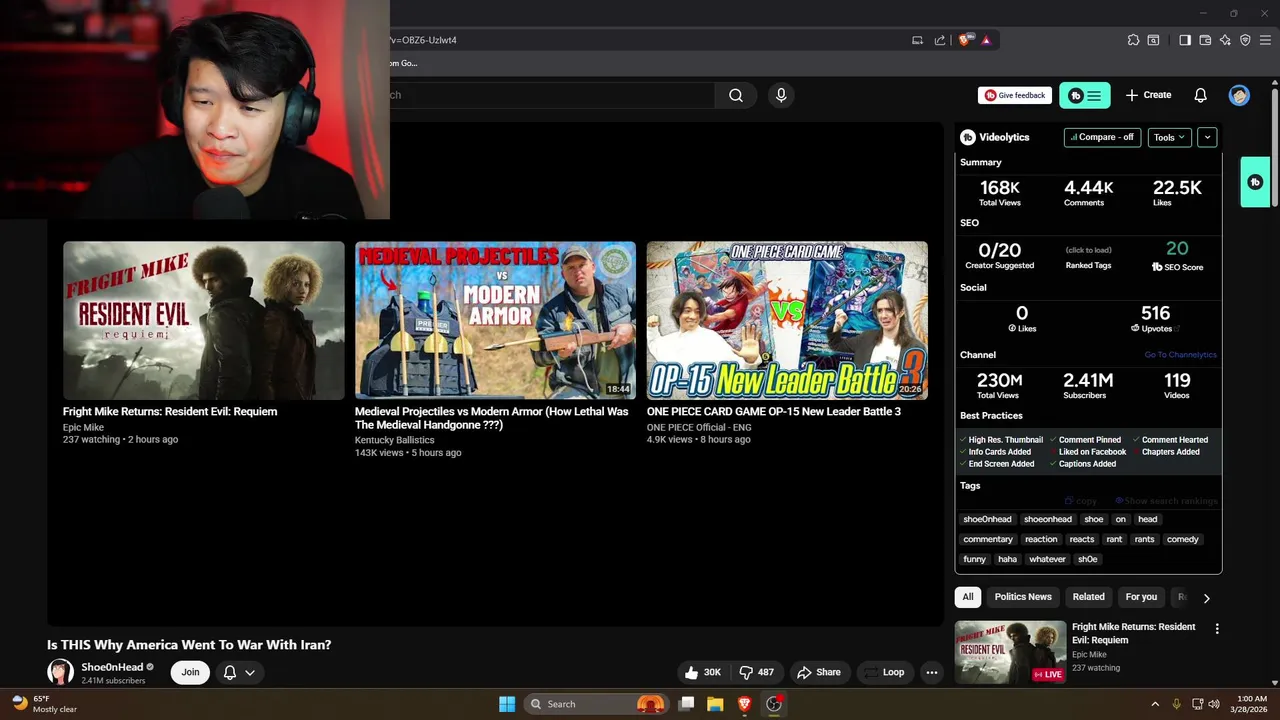
Task: Click the Brave browser taskbar icon
Action: [744, 704]
